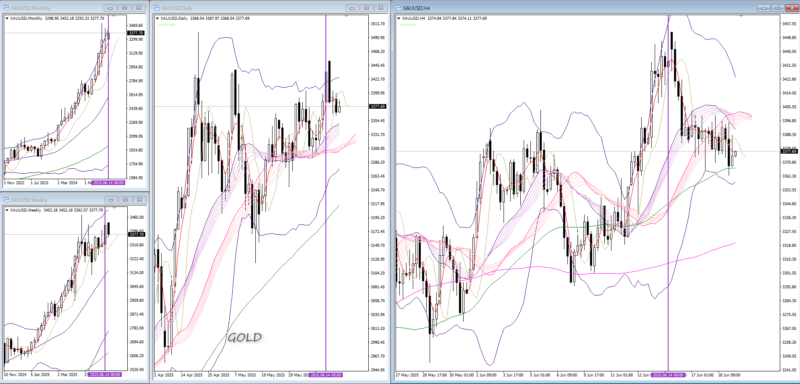Click the chart shift triangle in Monthly chart
This screenshot has height=384, width=800.
point(113,16)
